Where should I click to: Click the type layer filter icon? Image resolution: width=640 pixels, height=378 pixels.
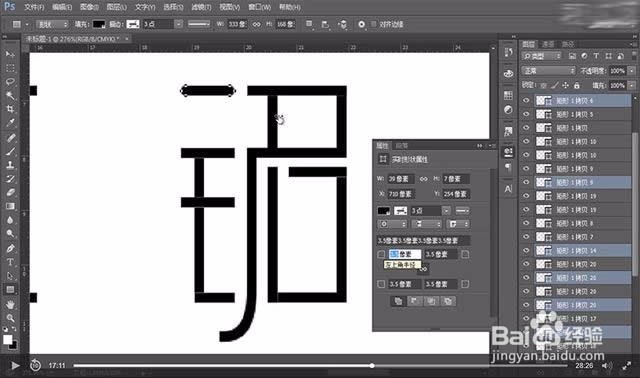tap(596, 56)
